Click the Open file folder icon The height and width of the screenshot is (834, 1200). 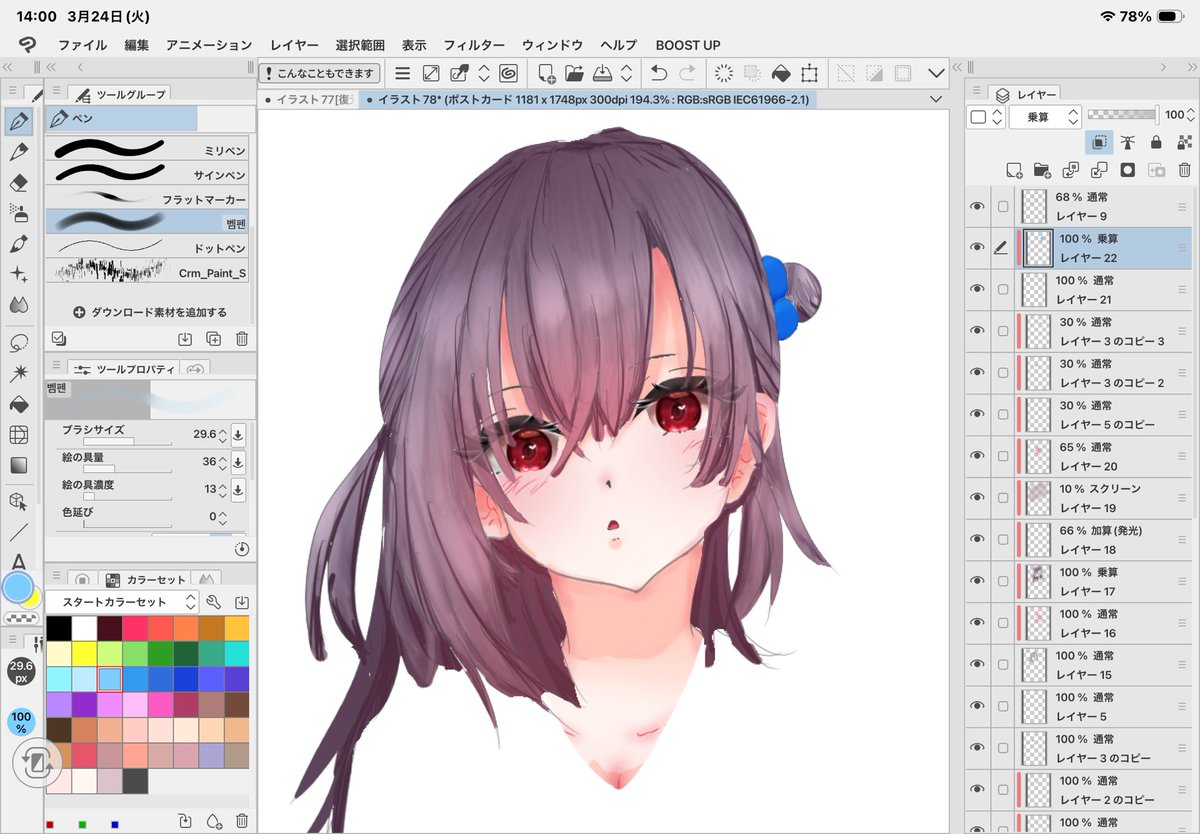pos(574,73)
